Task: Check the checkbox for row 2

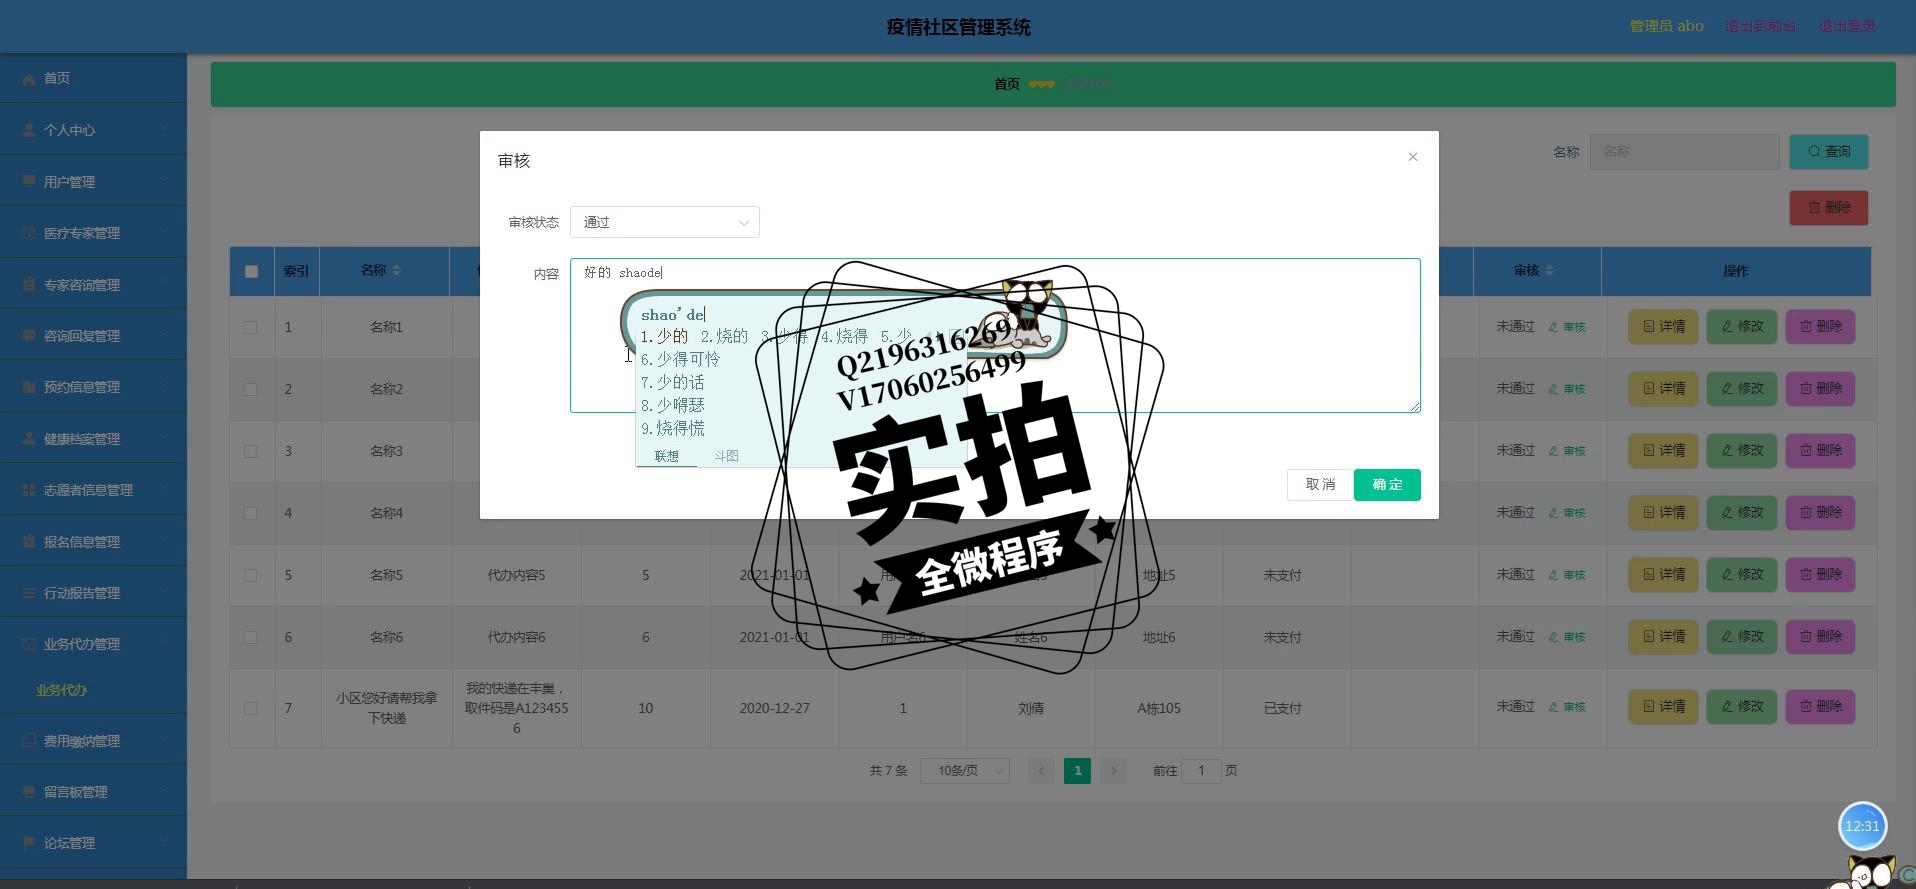Action: tap(251, 389)
